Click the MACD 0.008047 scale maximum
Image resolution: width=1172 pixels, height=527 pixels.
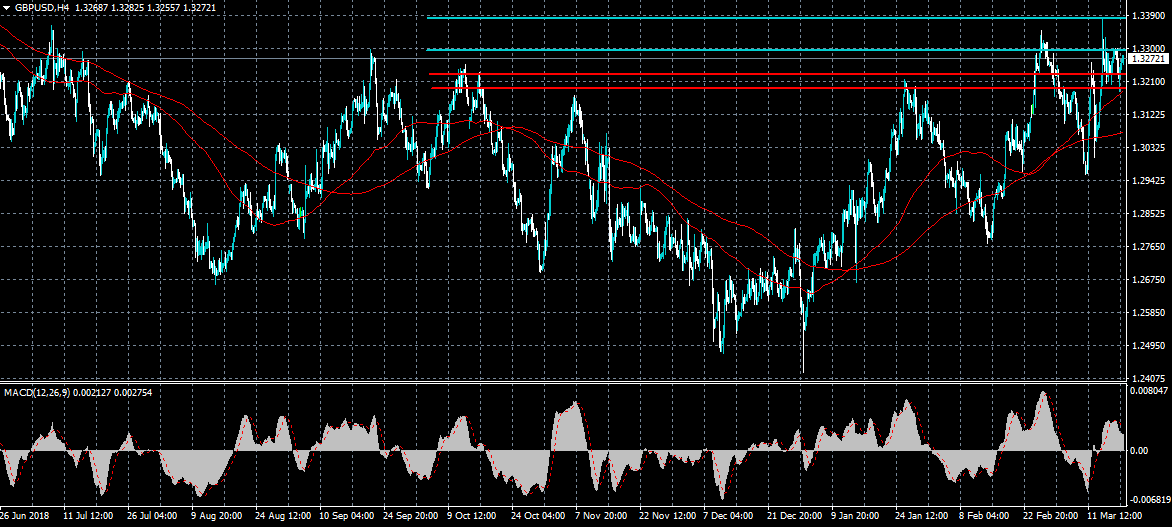[x=1150, y=392]
